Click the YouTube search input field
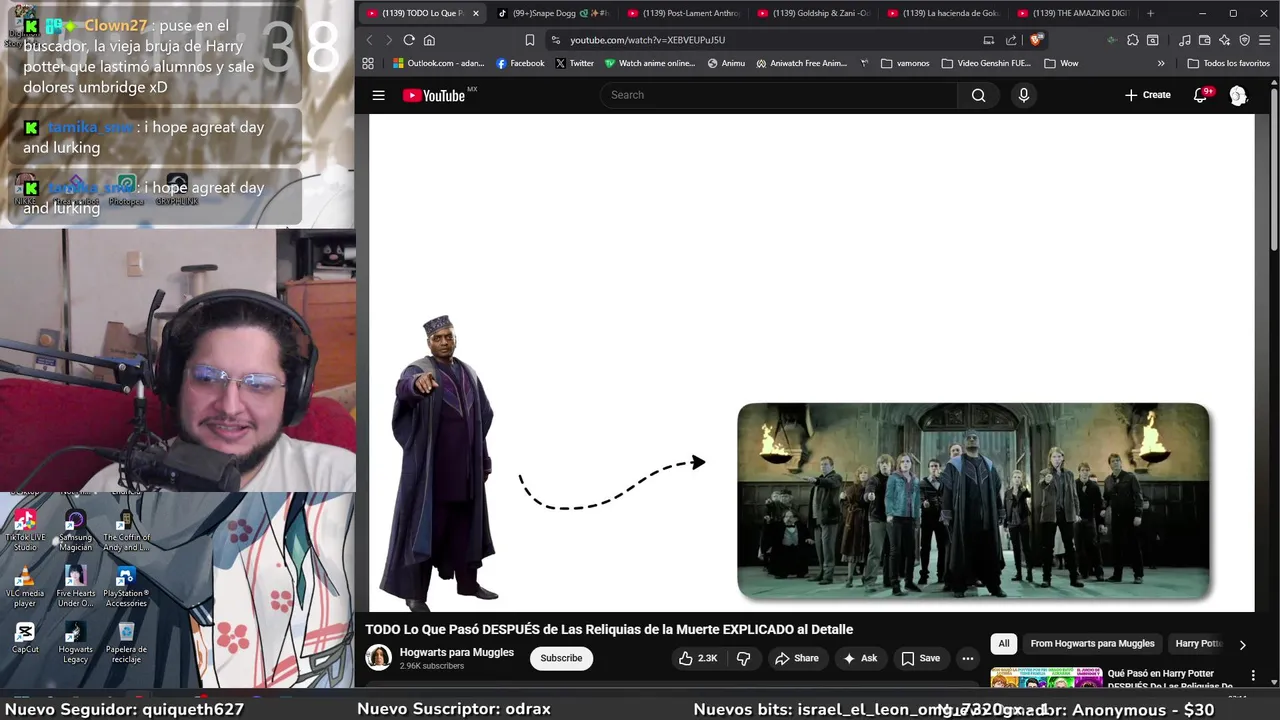Screen dimensions: 1280x720 (780, 95)
